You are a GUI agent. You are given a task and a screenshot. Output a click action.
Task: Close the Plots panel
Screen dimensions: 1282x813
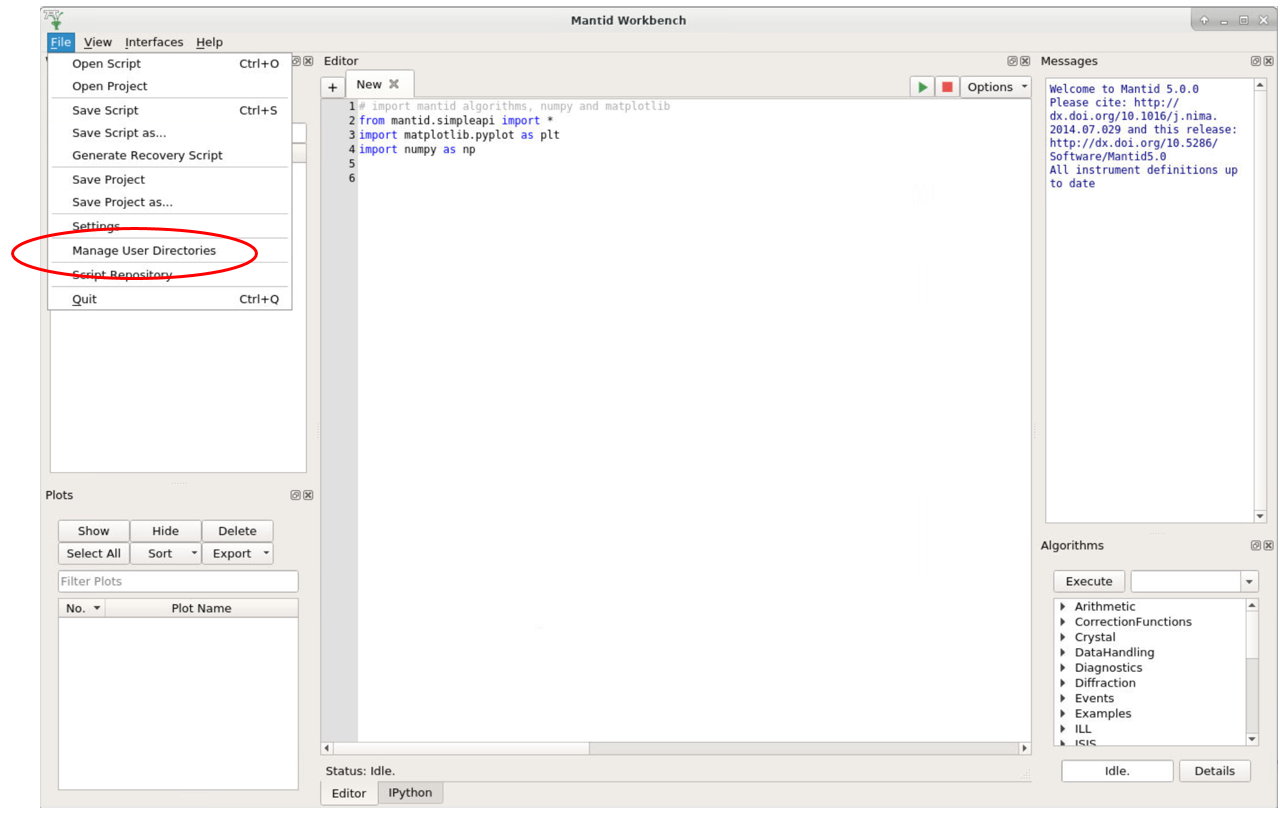308,495
